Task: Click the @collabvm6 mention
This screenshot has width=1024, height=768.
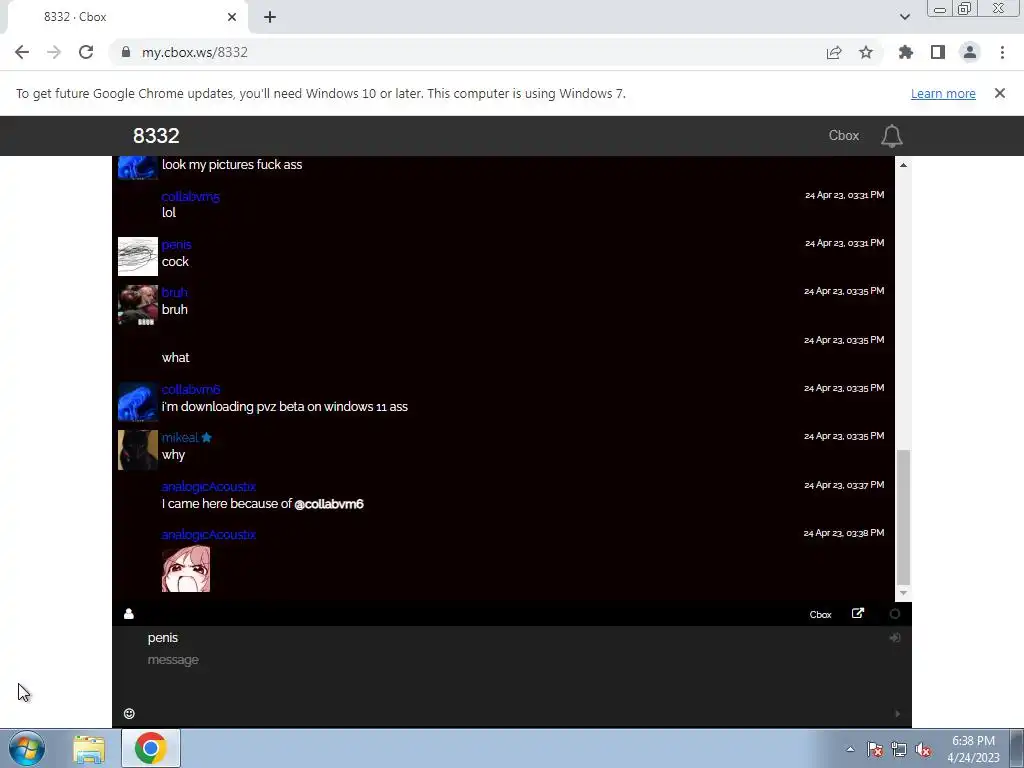Action: point(329,504)
